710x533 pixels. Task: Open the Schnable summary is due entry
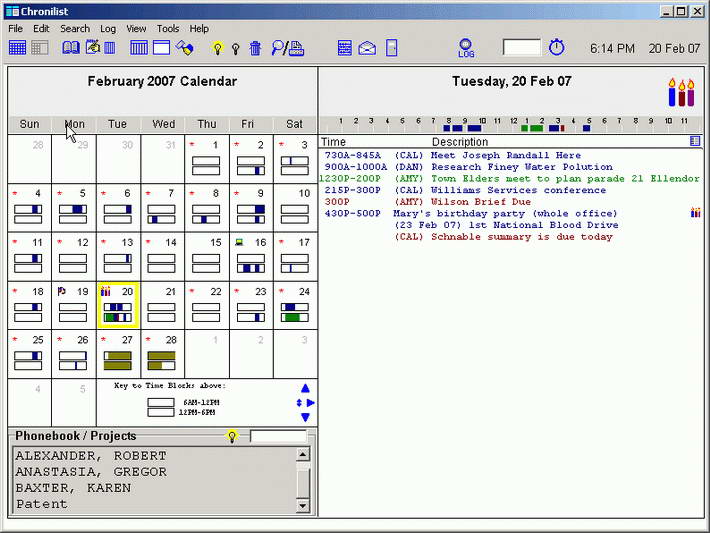pos(522,237)
